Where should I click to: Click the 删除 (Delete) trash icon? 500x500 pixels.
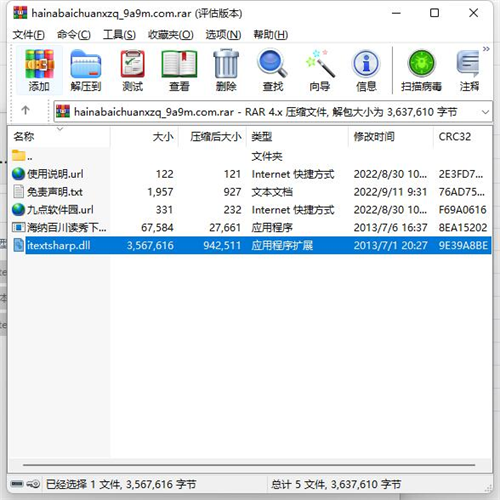pos(226,70)
